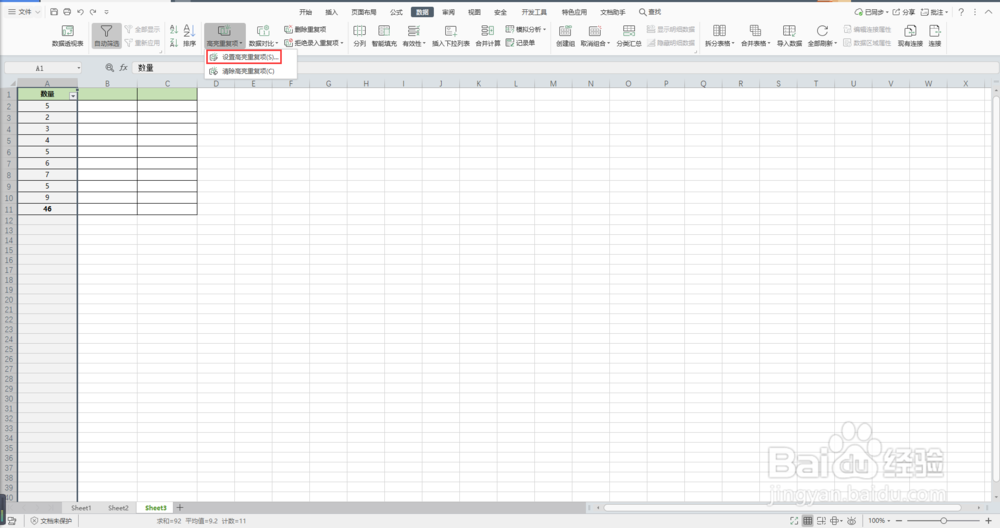
Task: Click the Print icon in quick access toolbar
Action: [x=67, y=11]
